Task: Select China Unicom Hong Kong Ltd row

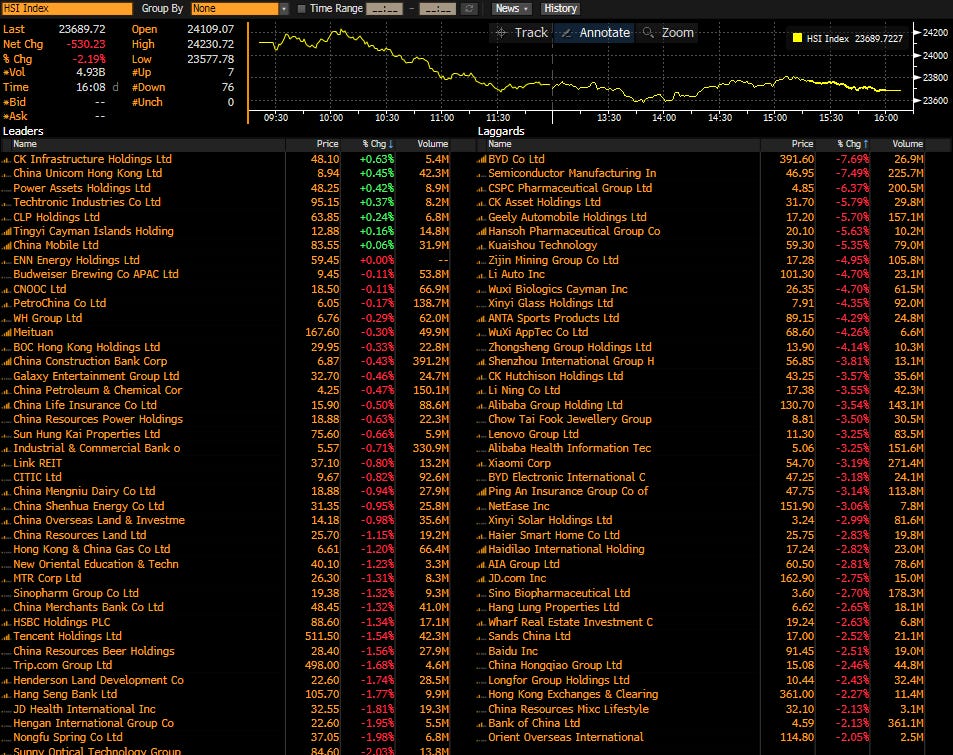Action: (225, 173)
